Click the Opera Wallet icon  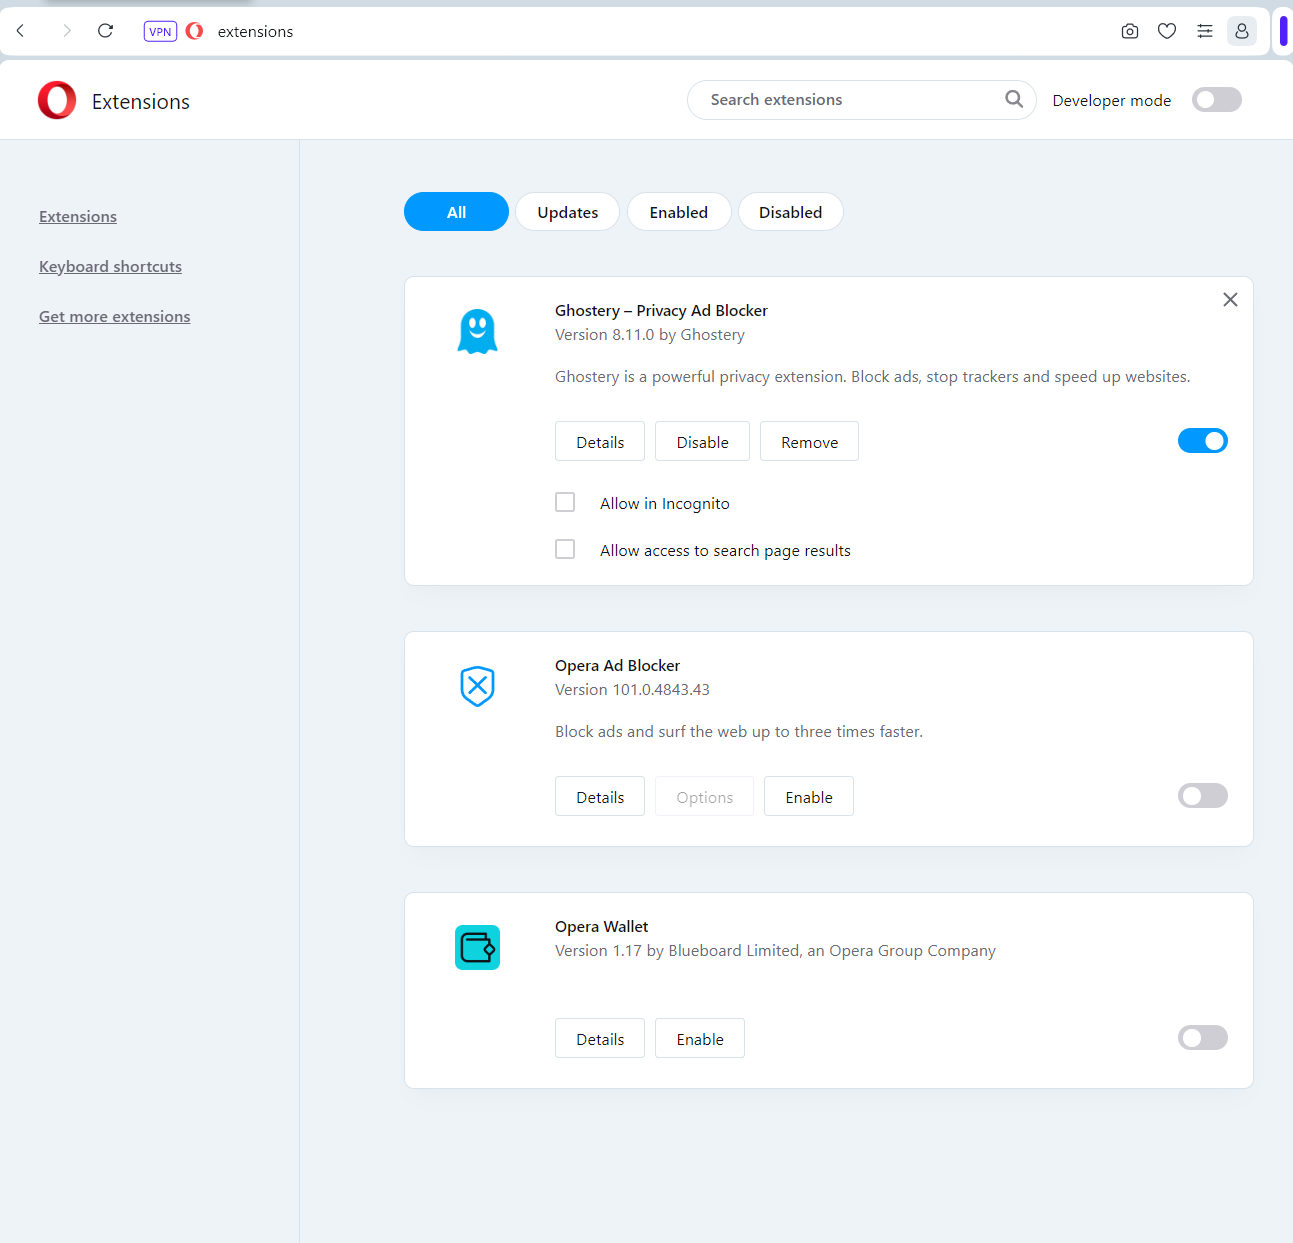(x=477, y=947)
